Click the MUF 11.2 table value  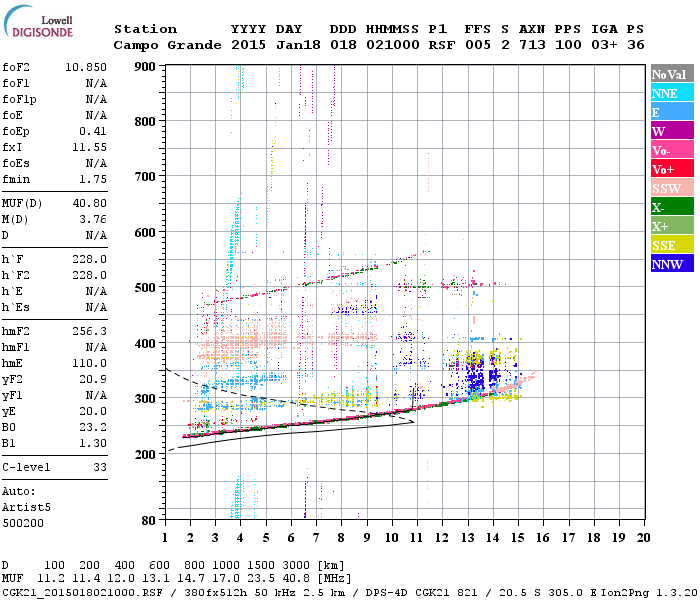pyautogui.click(x=51, y=579)
